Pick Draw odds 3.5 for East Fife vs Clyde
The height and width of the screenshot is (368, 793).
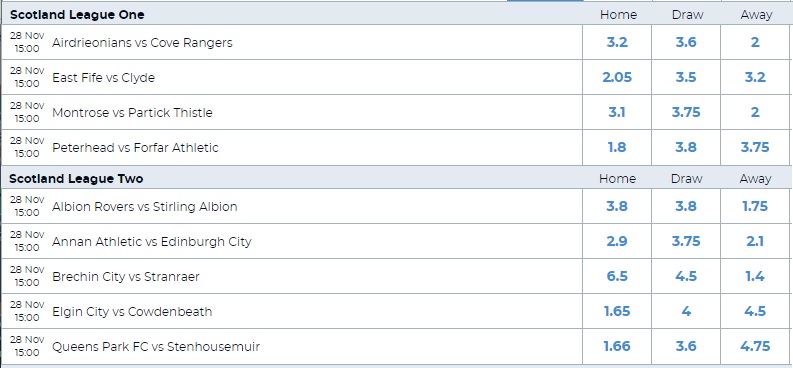tap(686, 77)
